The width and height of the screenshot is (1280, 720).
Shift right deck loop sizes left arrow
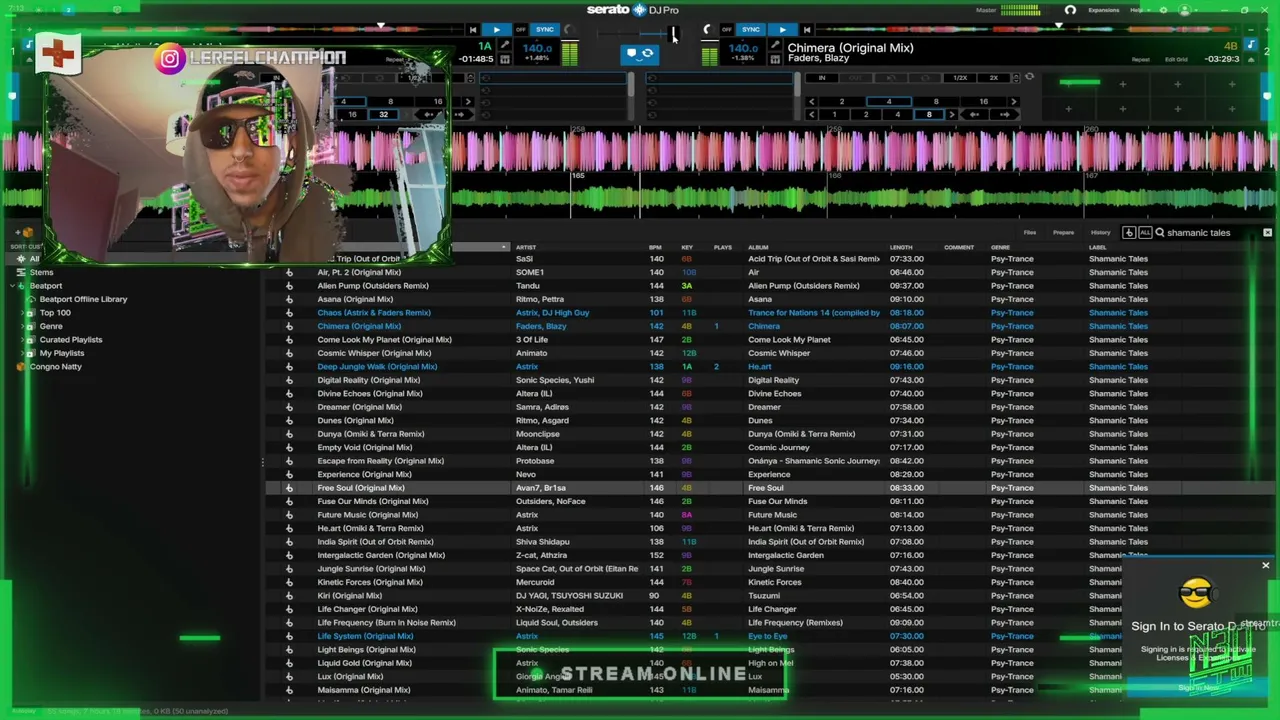coord(811,101)
